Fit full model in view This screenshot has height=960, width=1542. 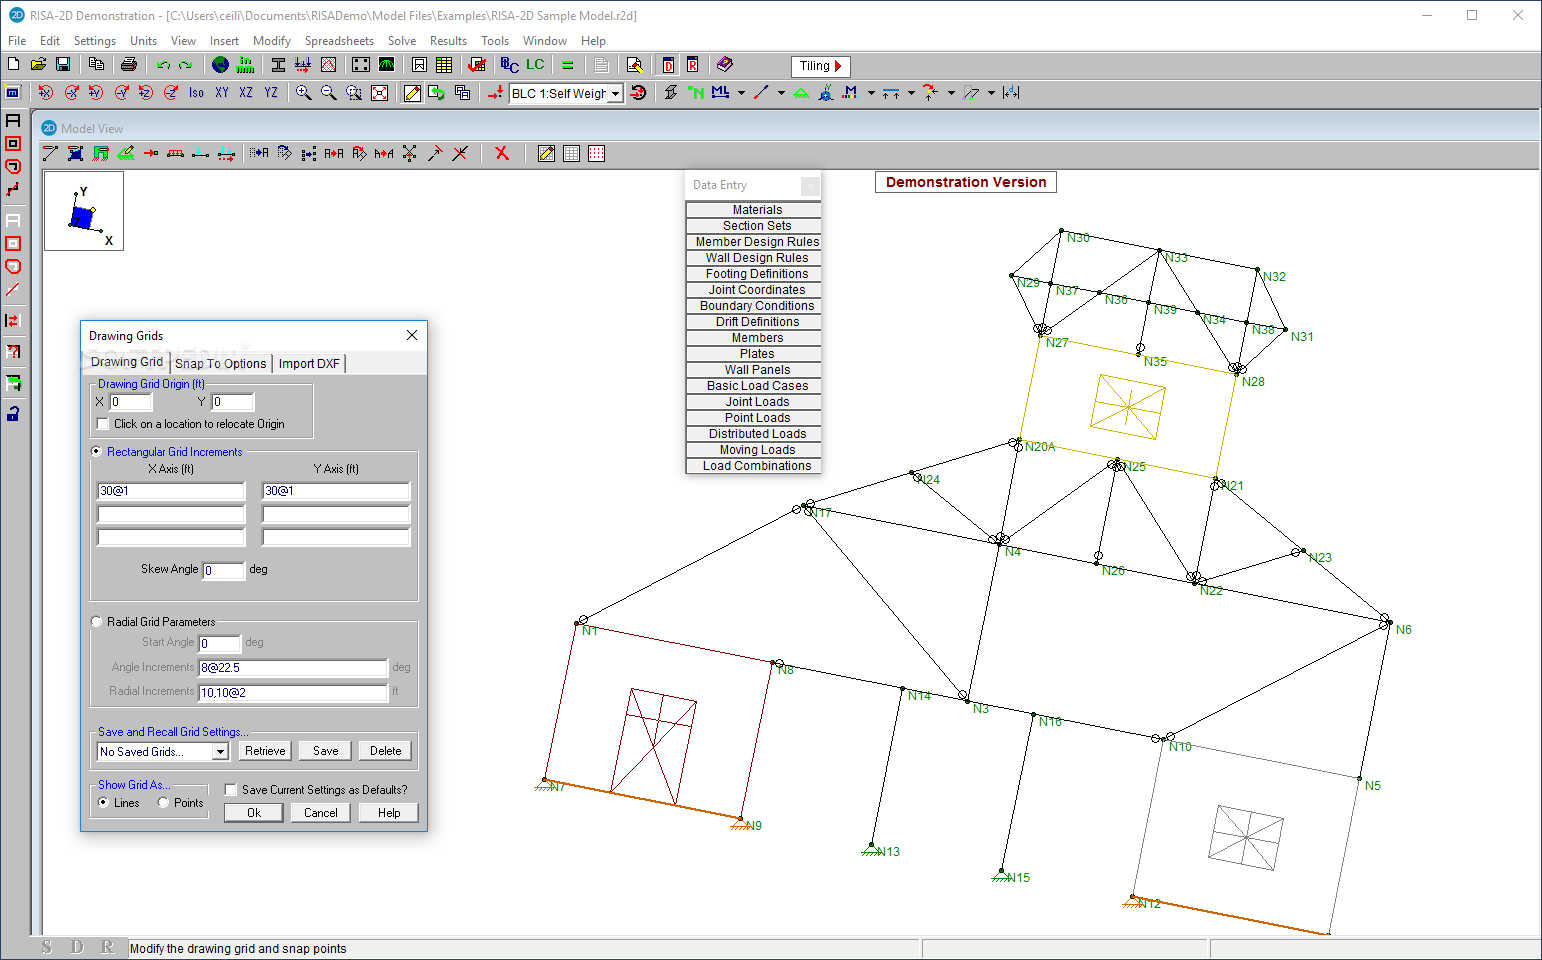tap(379, 93)
